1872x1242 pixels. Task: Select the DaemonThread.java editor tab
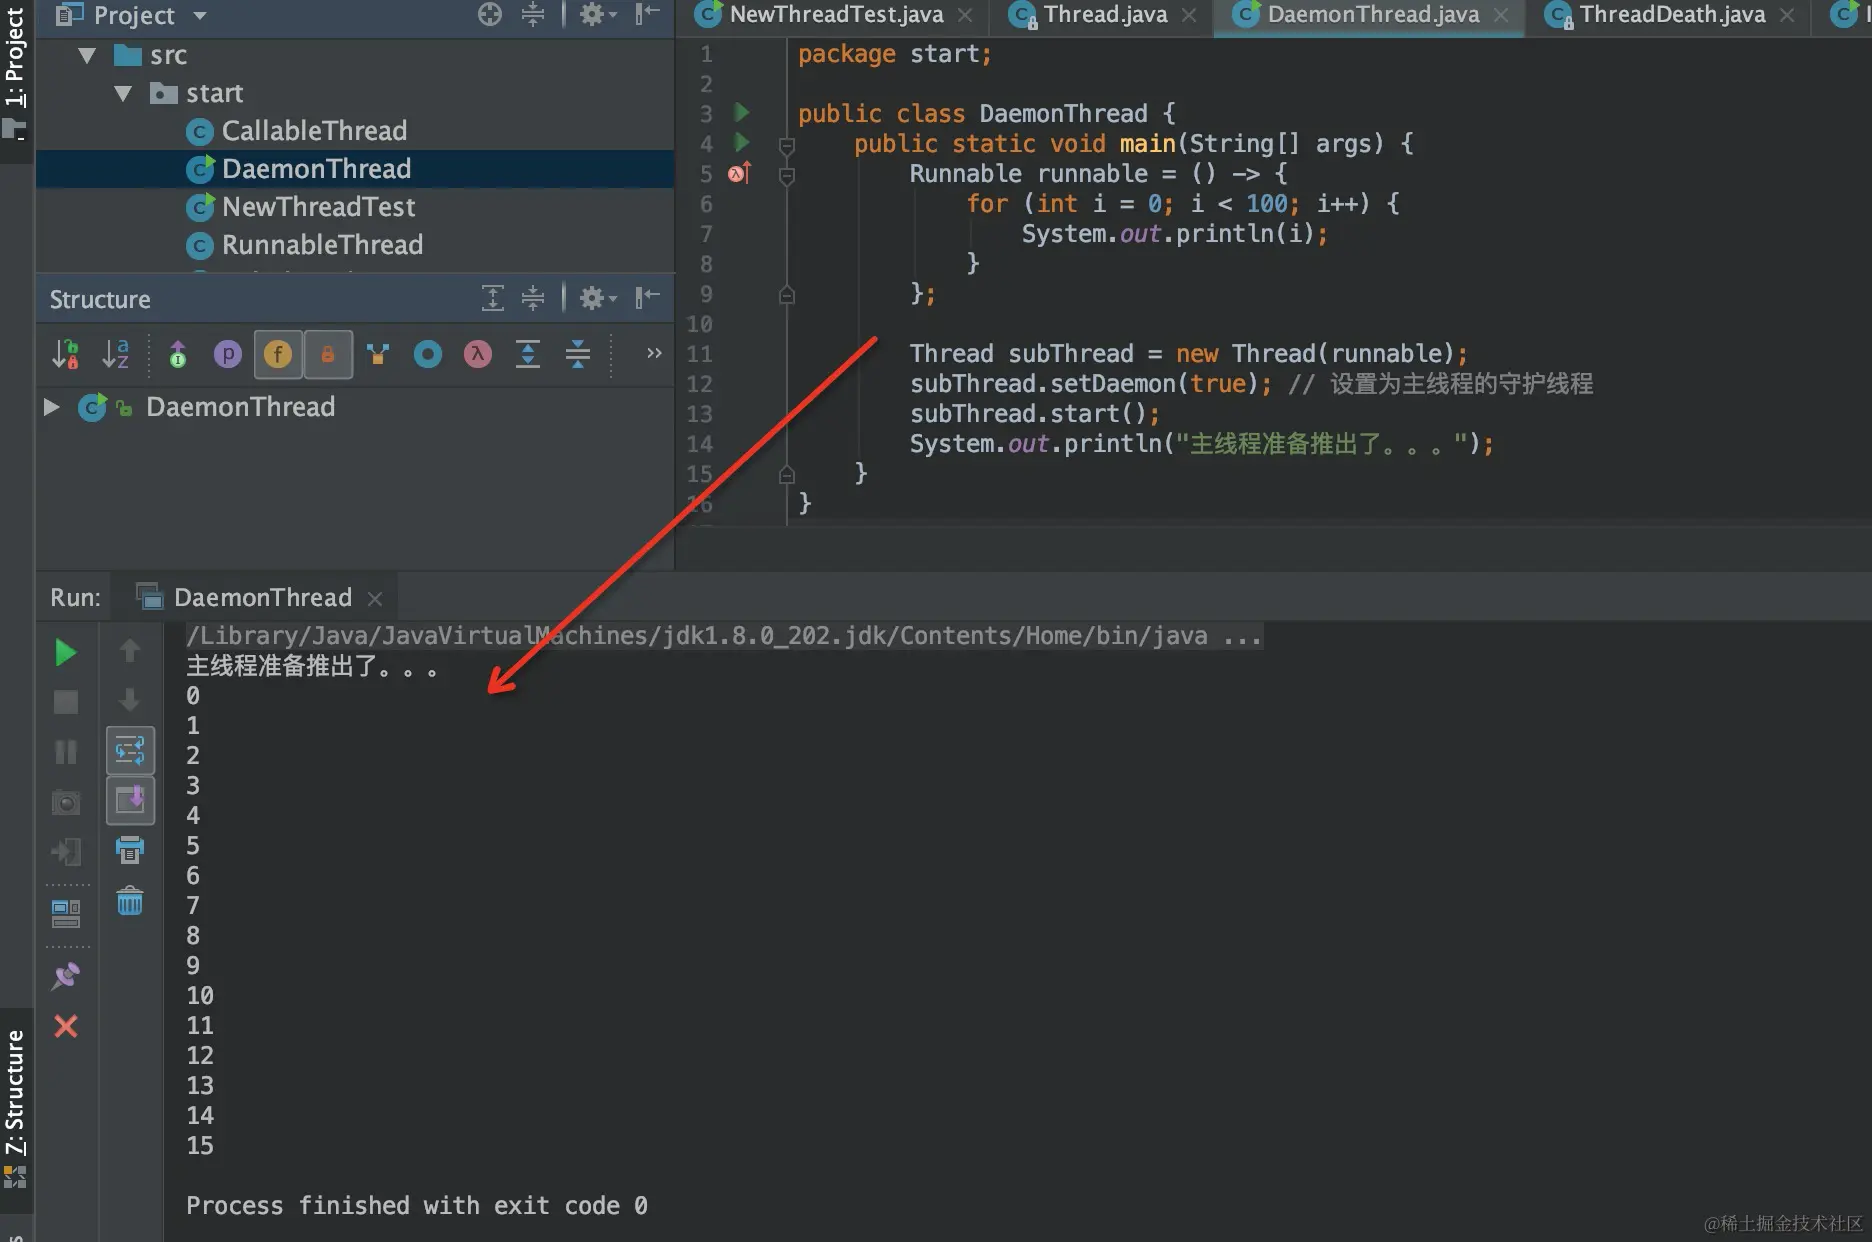1372,15
